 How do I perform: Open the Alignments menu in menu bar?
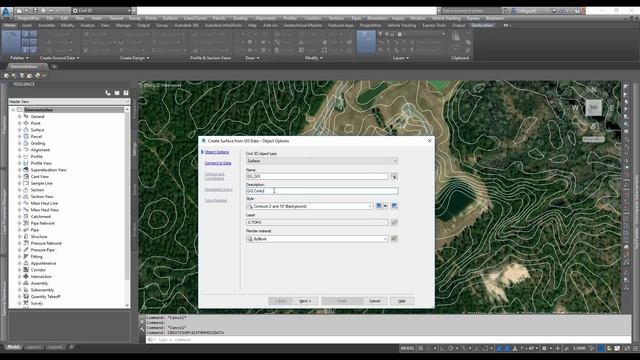[x=265, y=18]
